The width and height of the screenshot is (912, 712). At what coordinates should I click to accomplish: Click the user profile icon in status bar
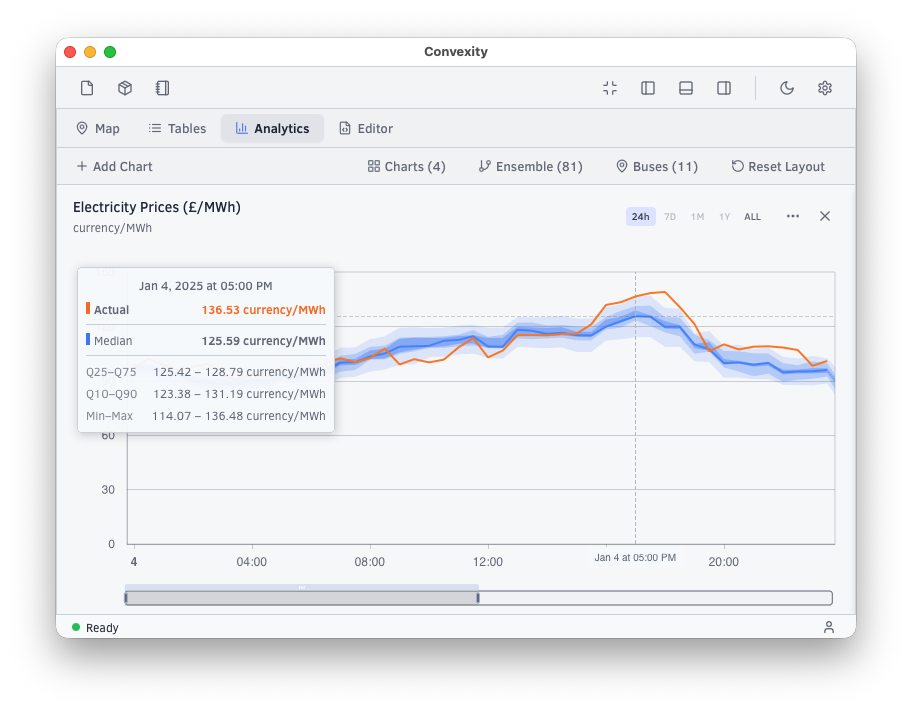click(828, 627)
